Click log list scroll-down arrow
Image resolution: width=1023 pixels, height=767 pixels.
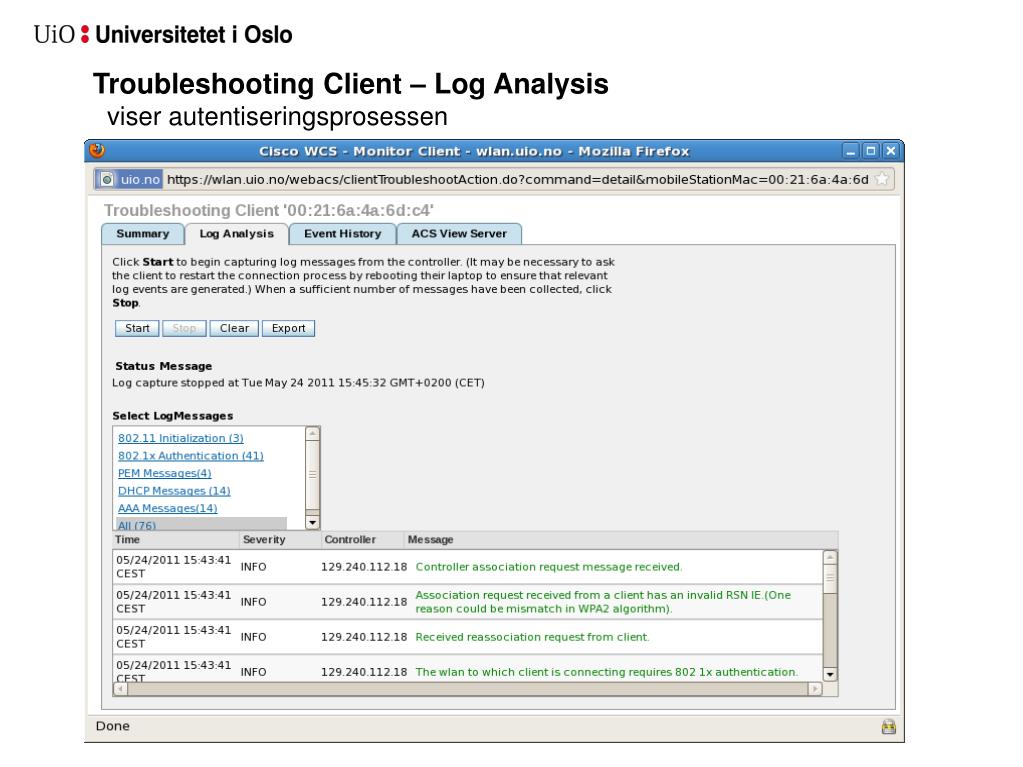313,522
